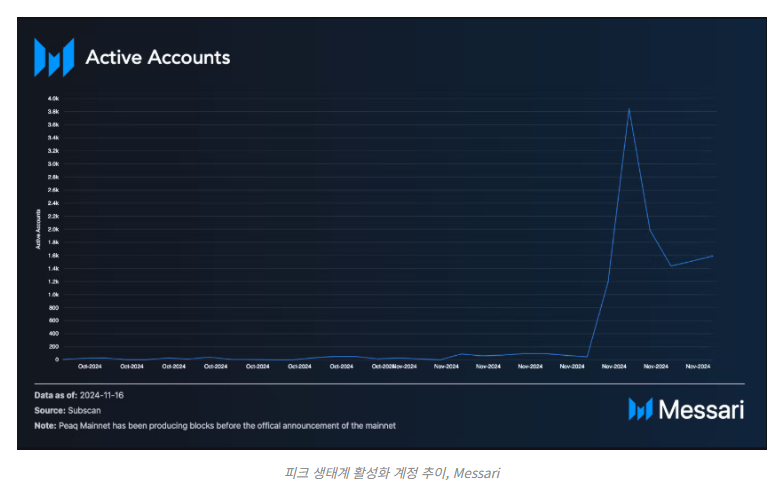Click the 2.0k tick label on the y-axis
Image resolution: width=780 pixels, height=485 pixels.
[x=53, y=229]
